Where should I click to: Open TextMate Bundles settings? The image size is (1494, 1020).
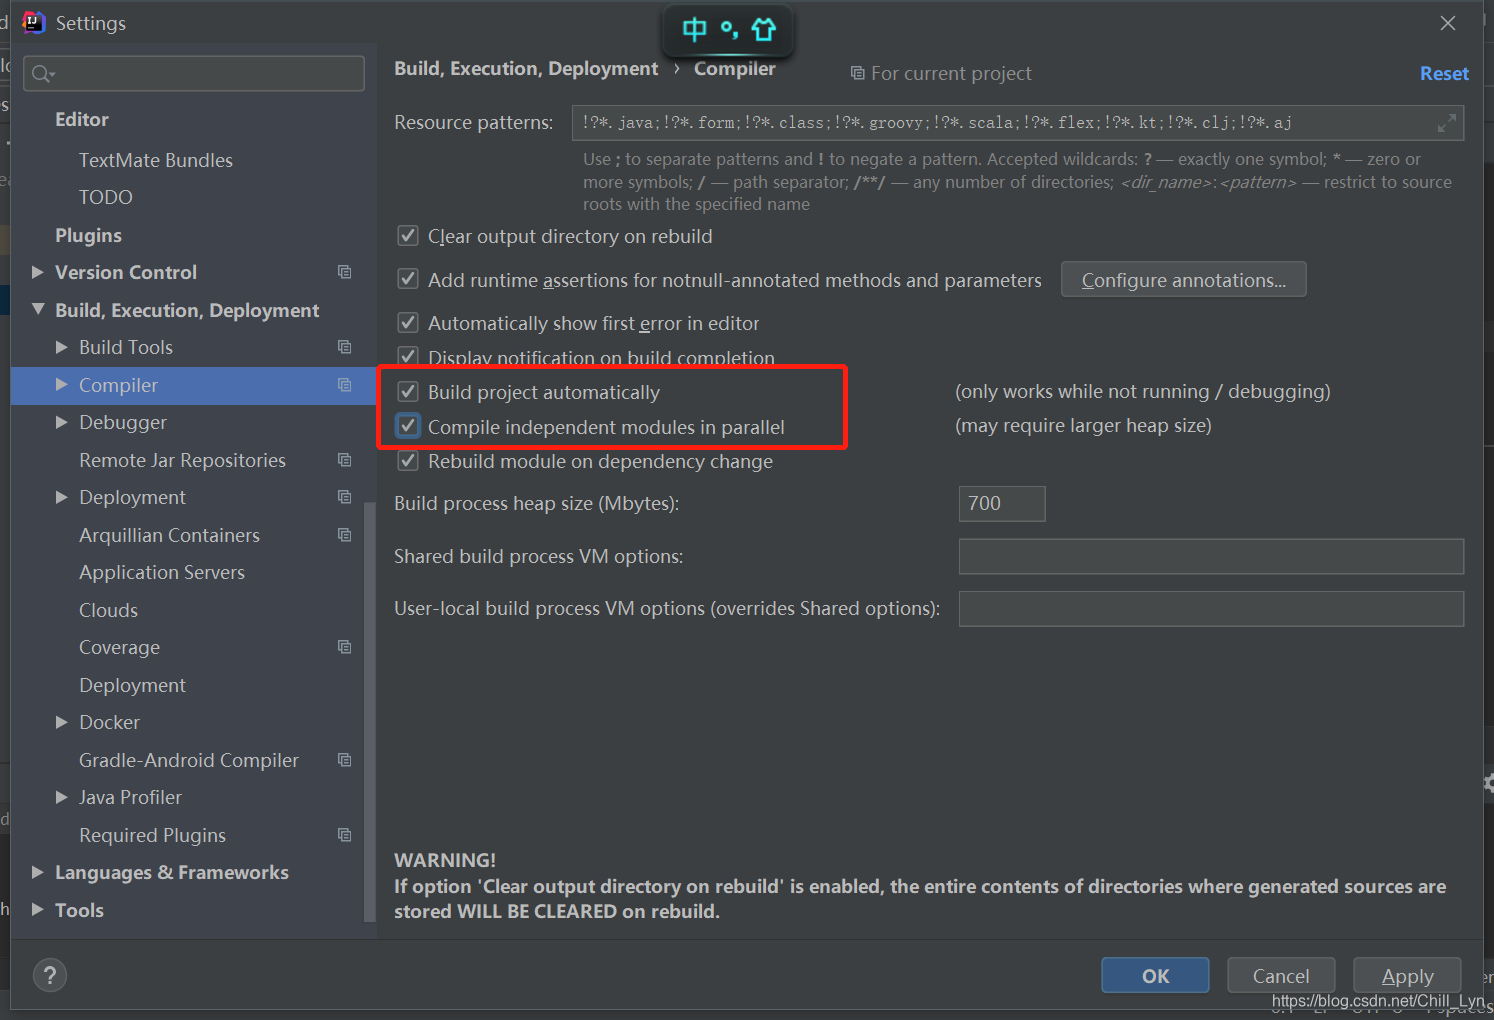pos(156,160)
